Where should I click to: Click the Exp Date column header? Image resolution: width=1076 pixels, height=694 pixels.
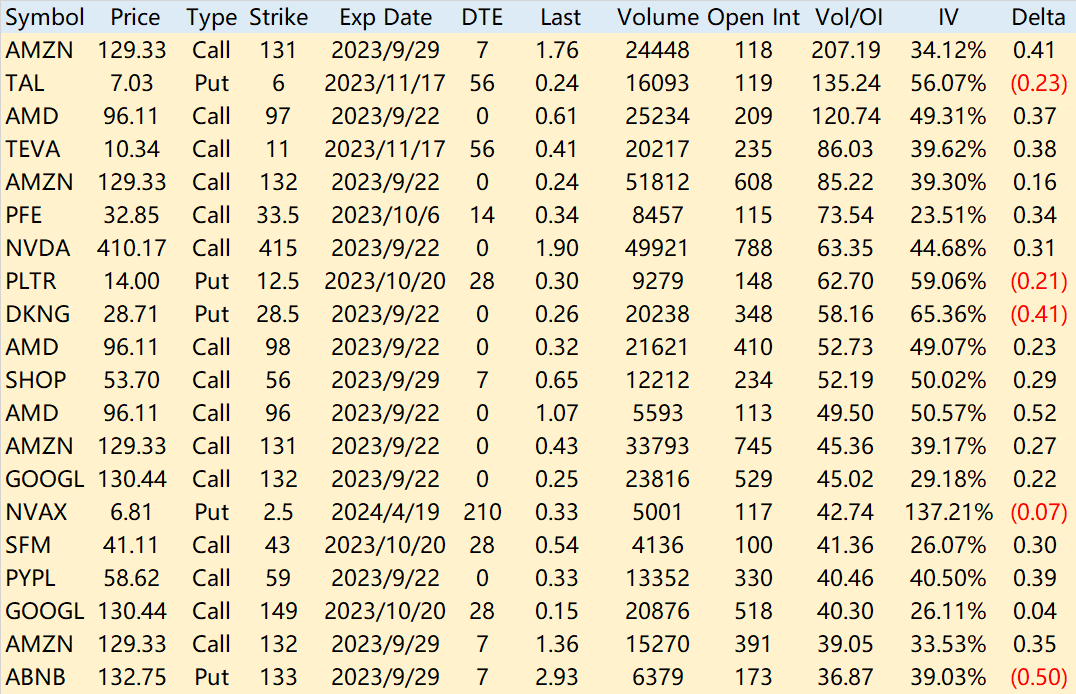point(386,17)
